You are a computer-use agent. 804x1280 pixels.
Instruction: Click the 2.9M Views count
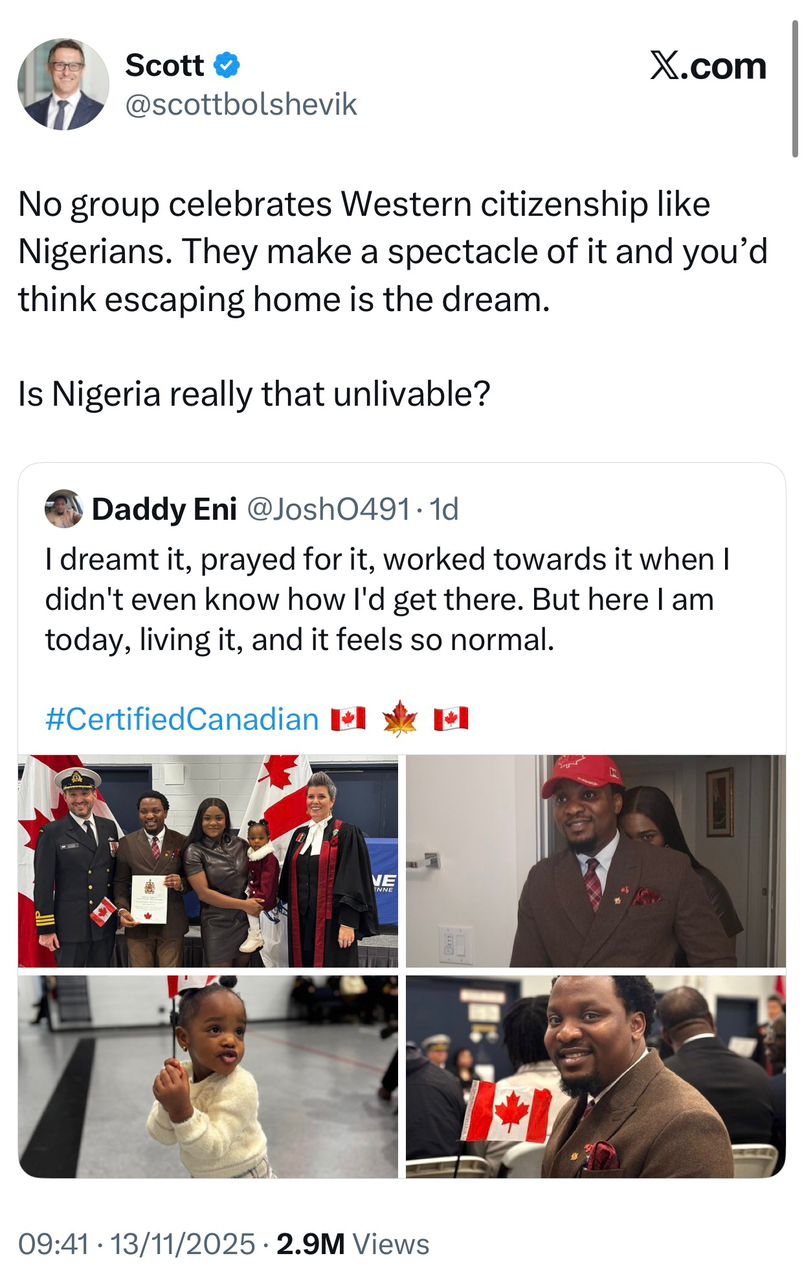(353, 1244)
